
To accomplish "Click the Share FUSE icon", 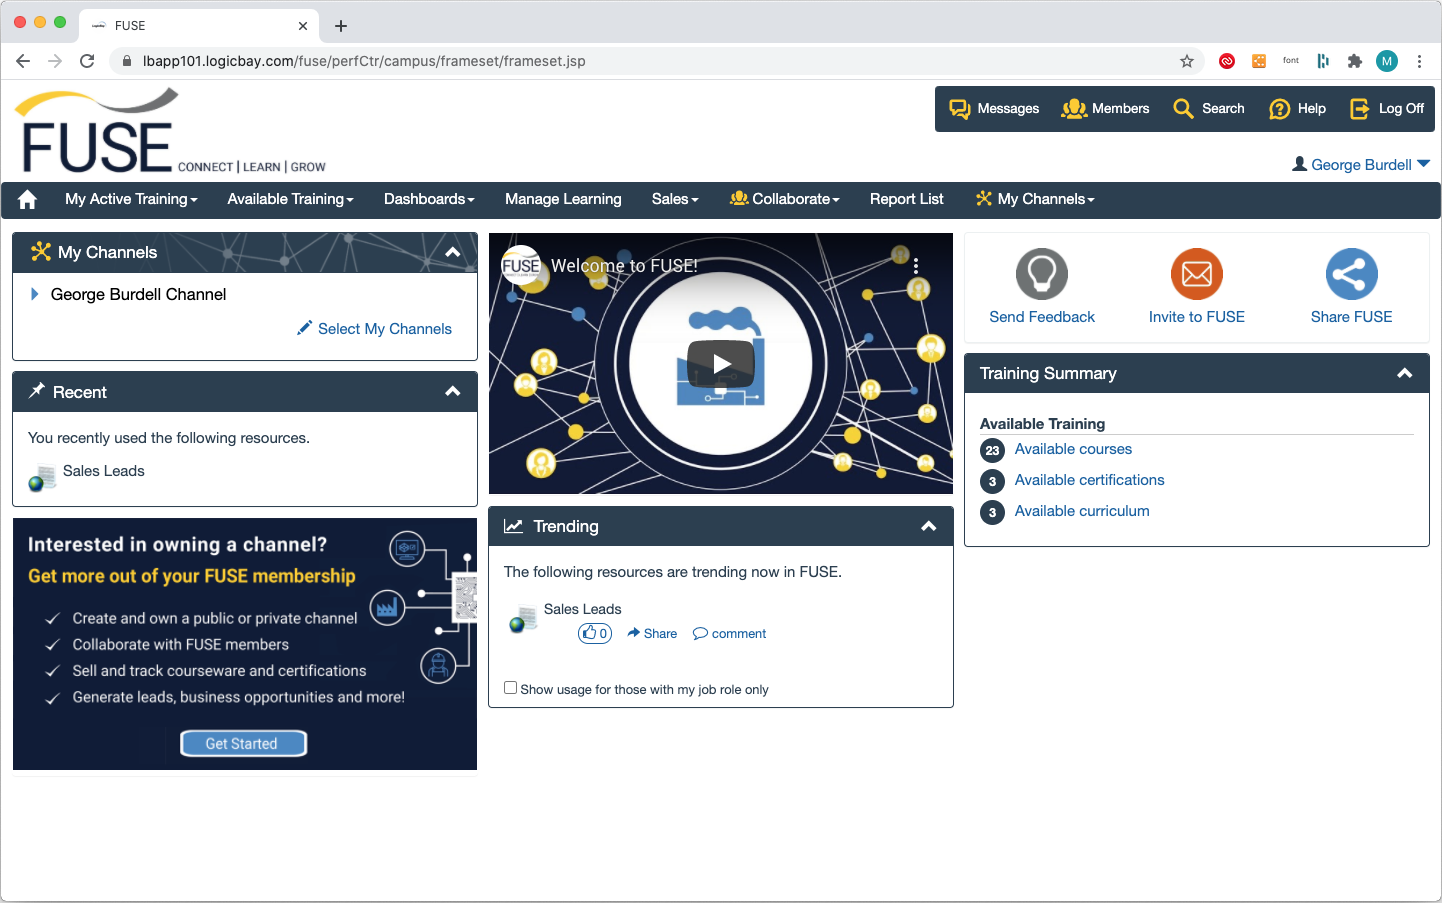I will pos(1351,274).
